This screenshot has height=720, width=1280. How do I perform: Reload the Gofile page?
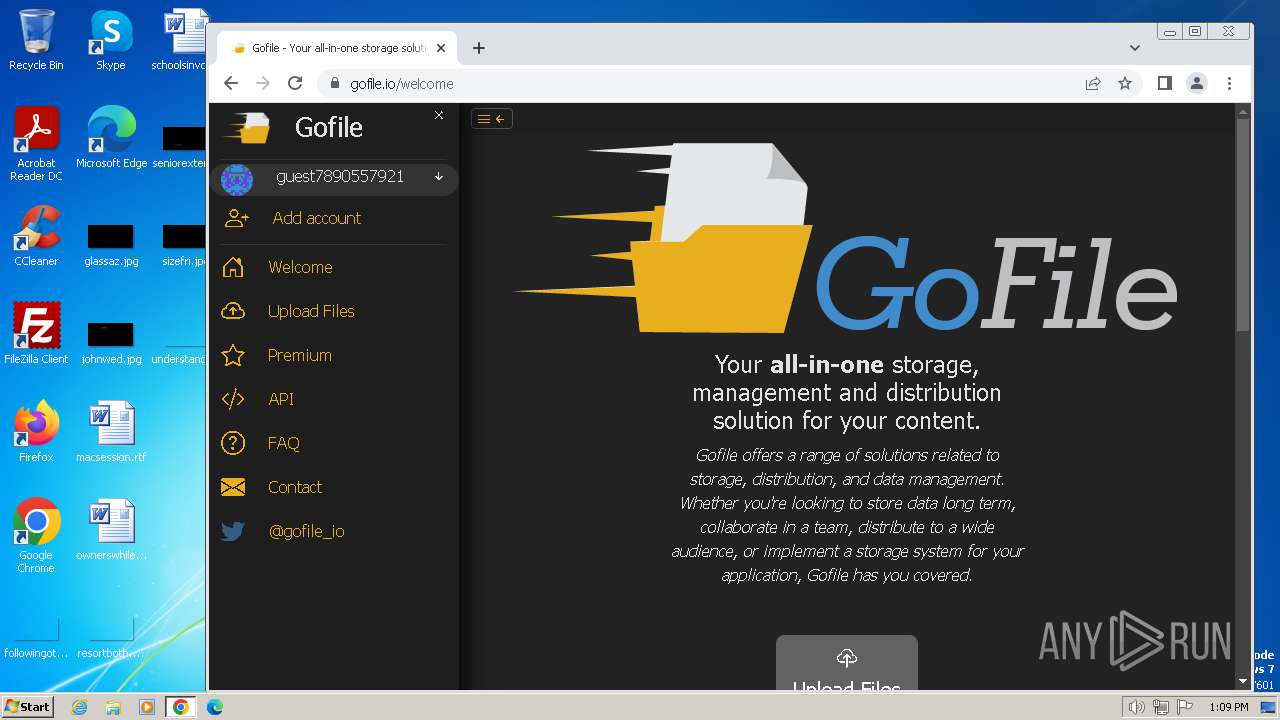click(x=295, y=84)
